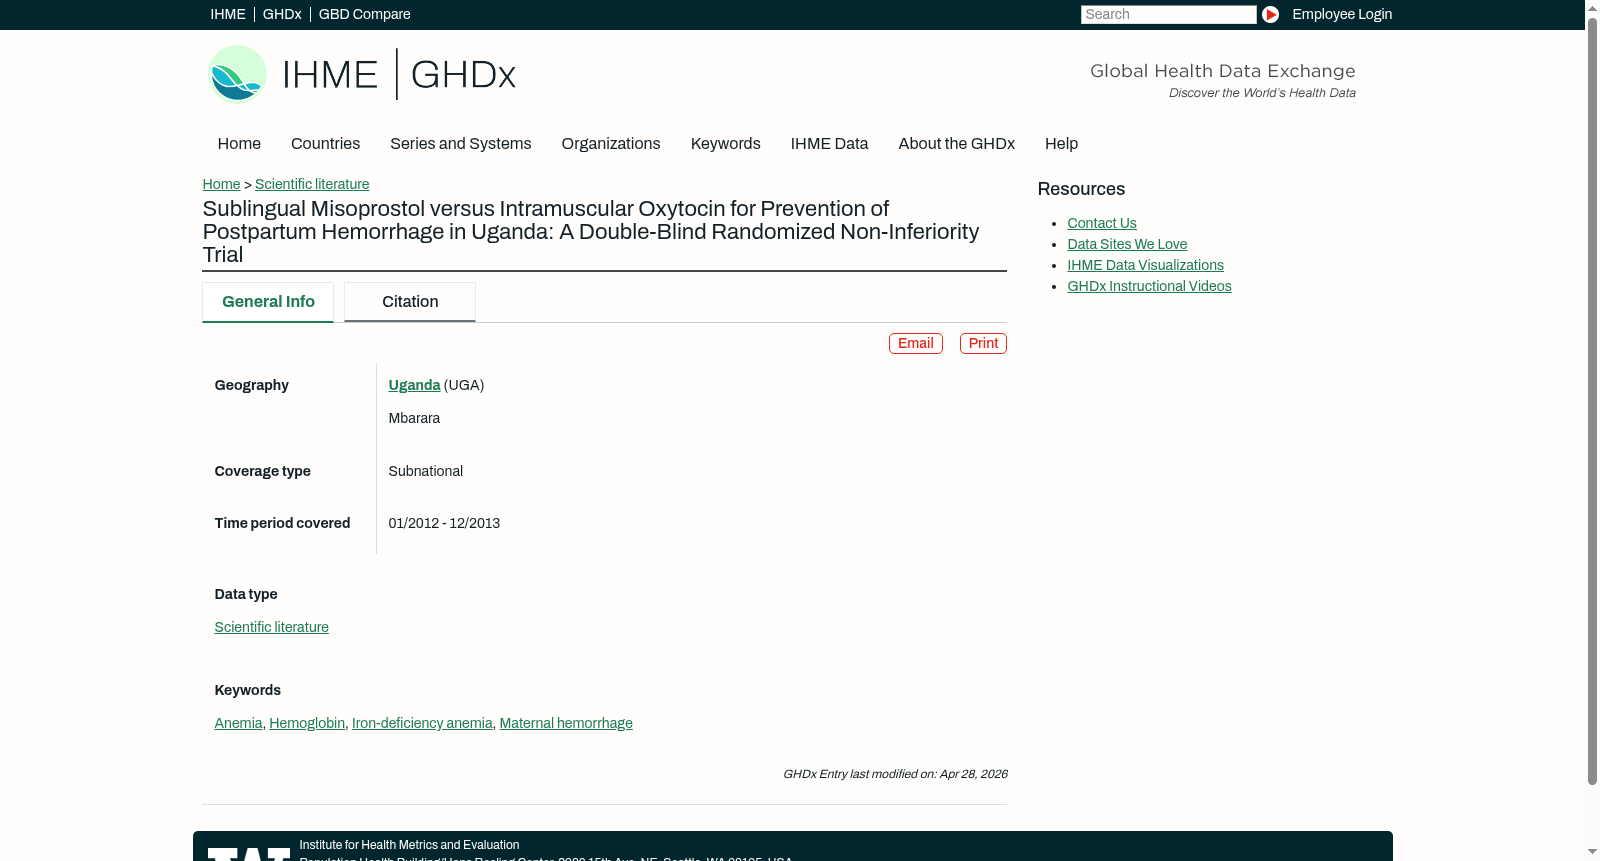1600x861 pixels.
Task: Open Data Sites We Love link
Action: (x=1127, y=244)
